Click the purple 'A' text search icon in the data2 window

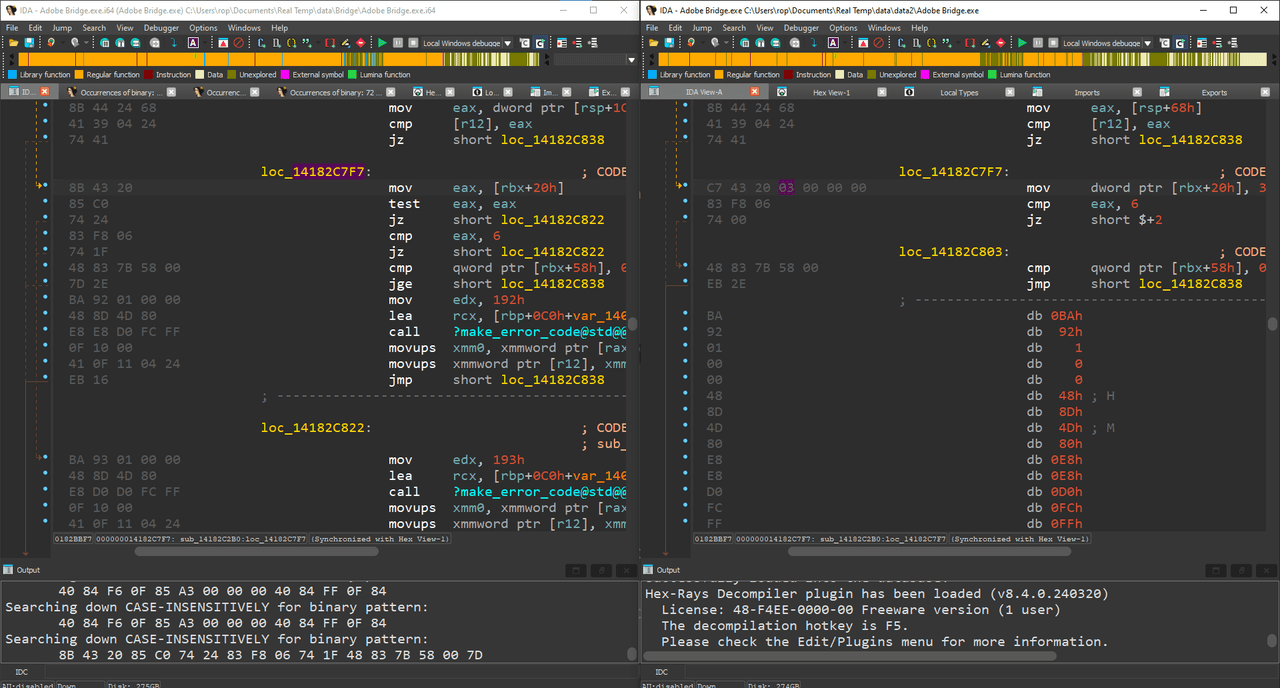833,43
